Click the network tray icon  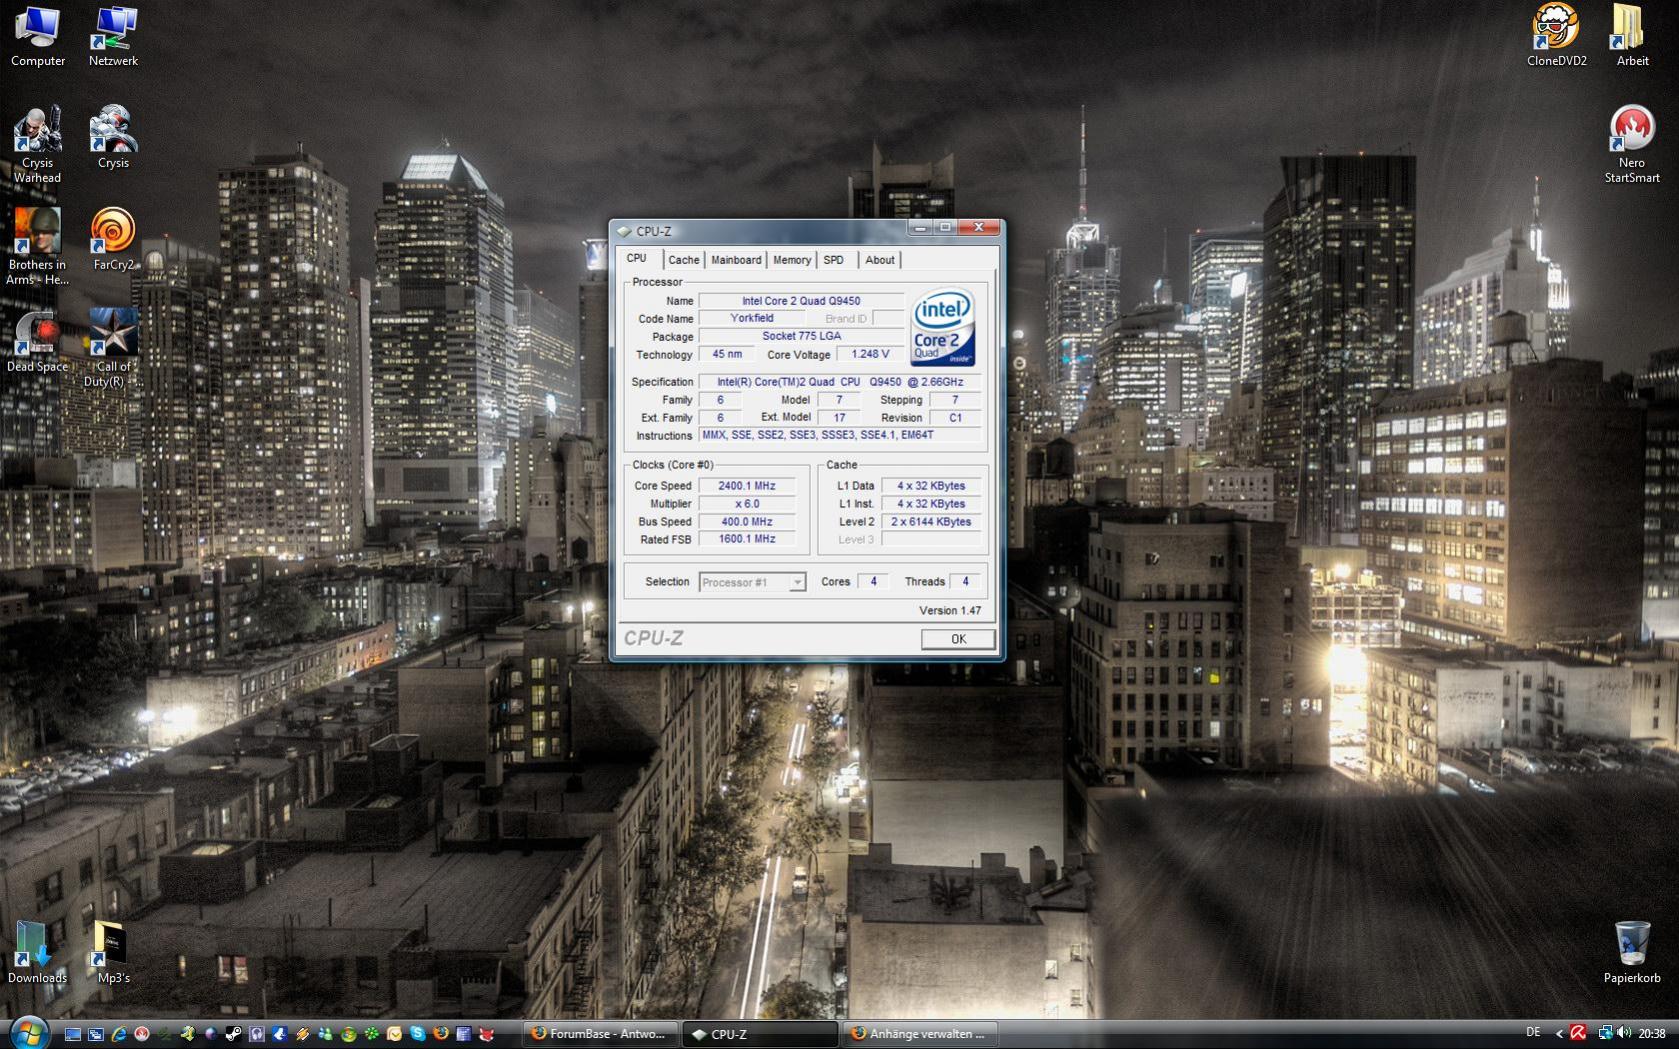[x=1606, y=1033]
